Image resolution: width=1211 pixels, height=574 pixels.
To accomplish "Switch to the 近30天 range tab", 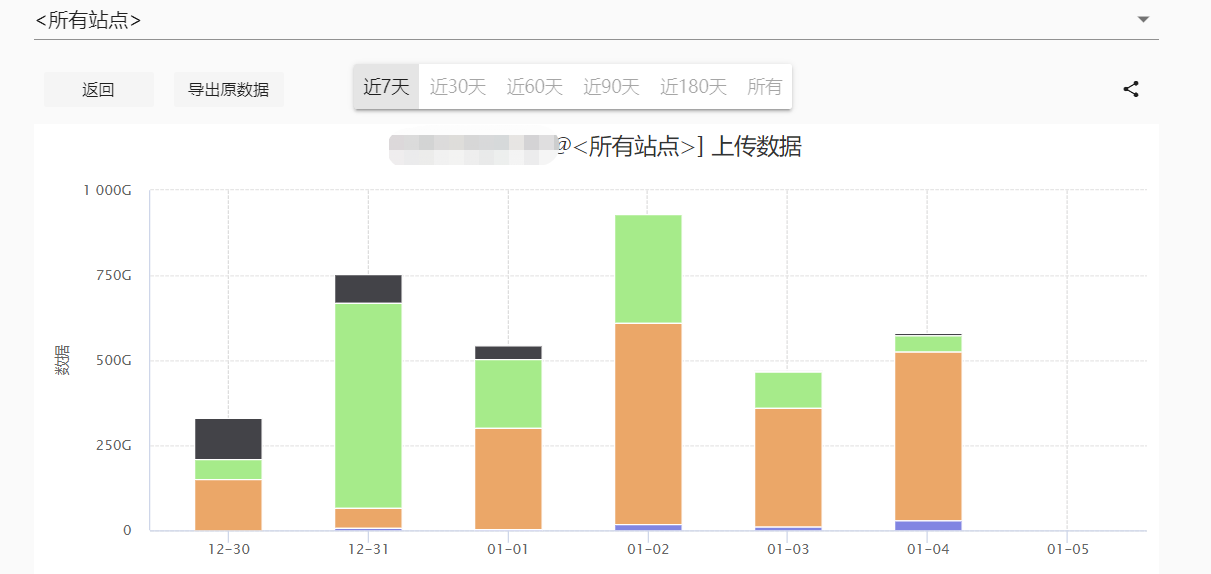I will click(x=458, y=87).
